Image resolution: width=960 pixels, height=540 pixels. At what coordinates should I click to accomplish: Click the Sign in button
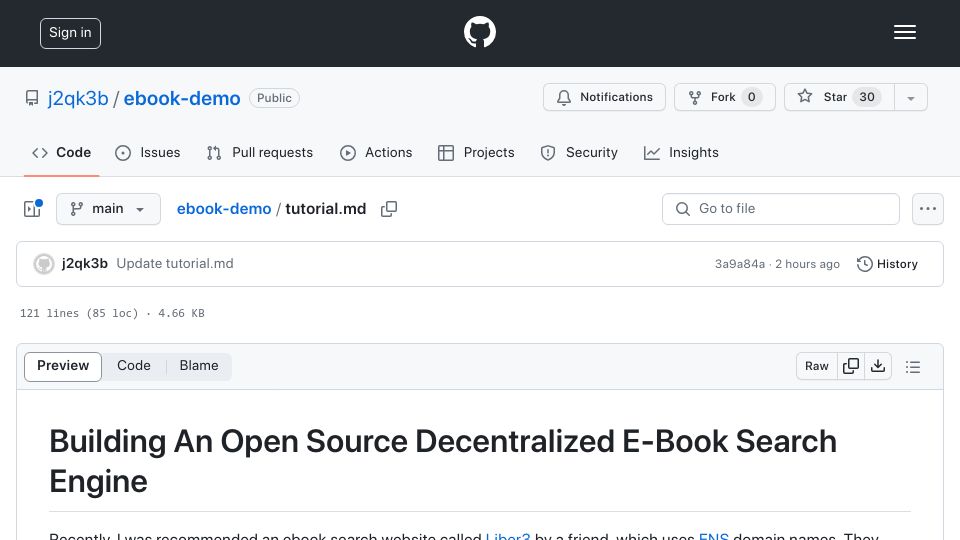point(70,33)
